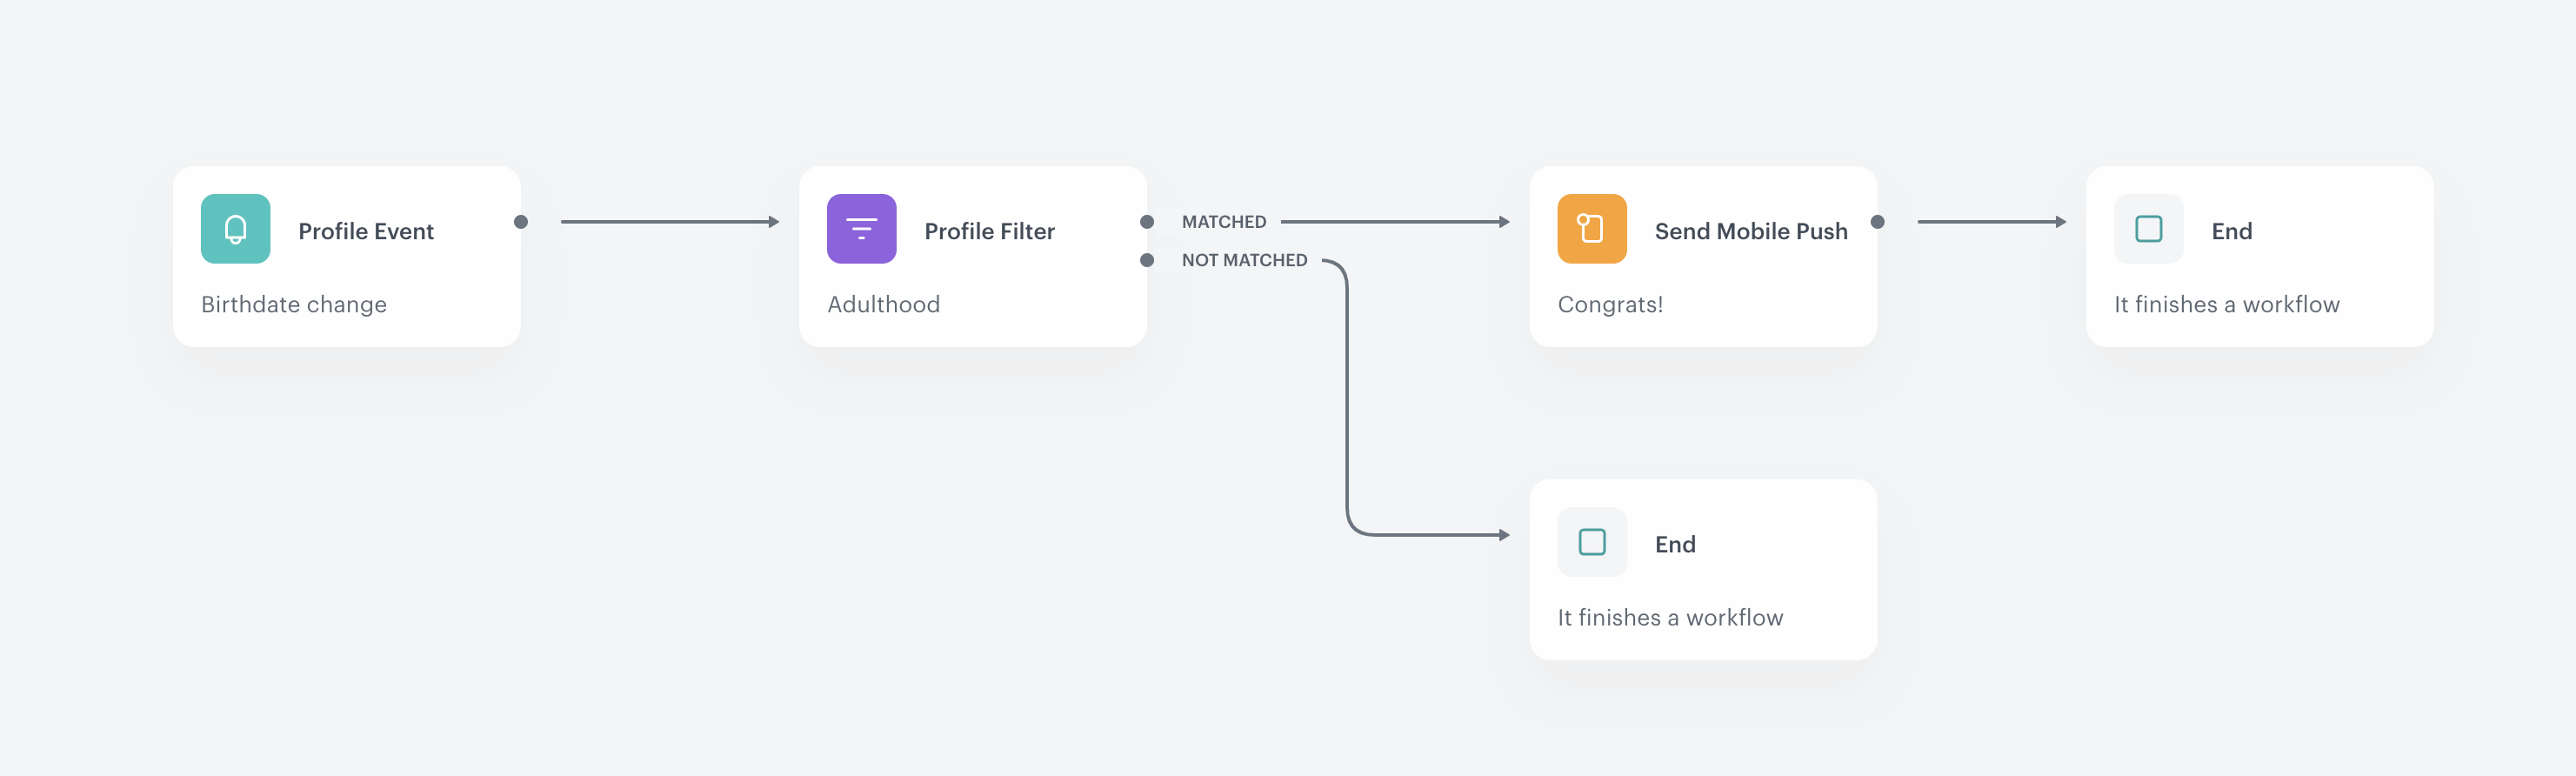Click square icon of End node after Send Mobile Push
The width and height of the screenshot is (2576, 776).
pyautogui.click(x=2148, y=229)
